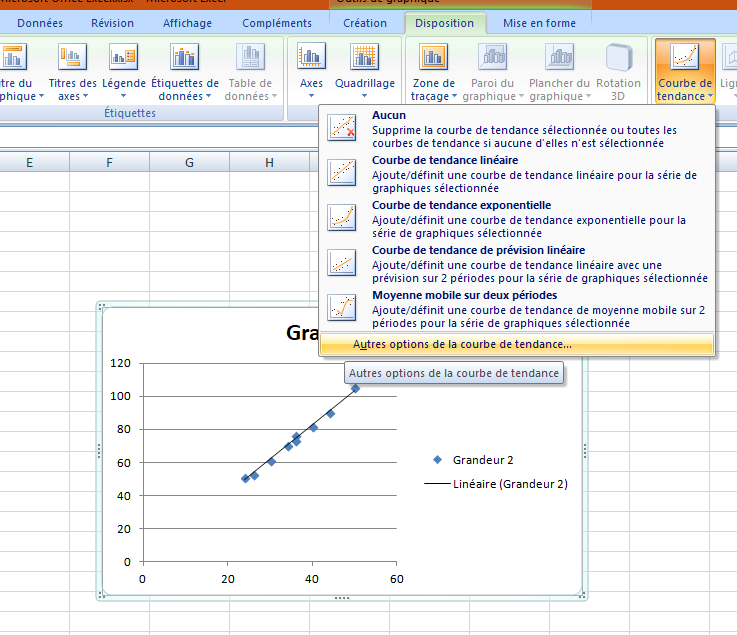
Task: Open the Étiquettes de données dropdown label
Action: [x=185, y=90]
